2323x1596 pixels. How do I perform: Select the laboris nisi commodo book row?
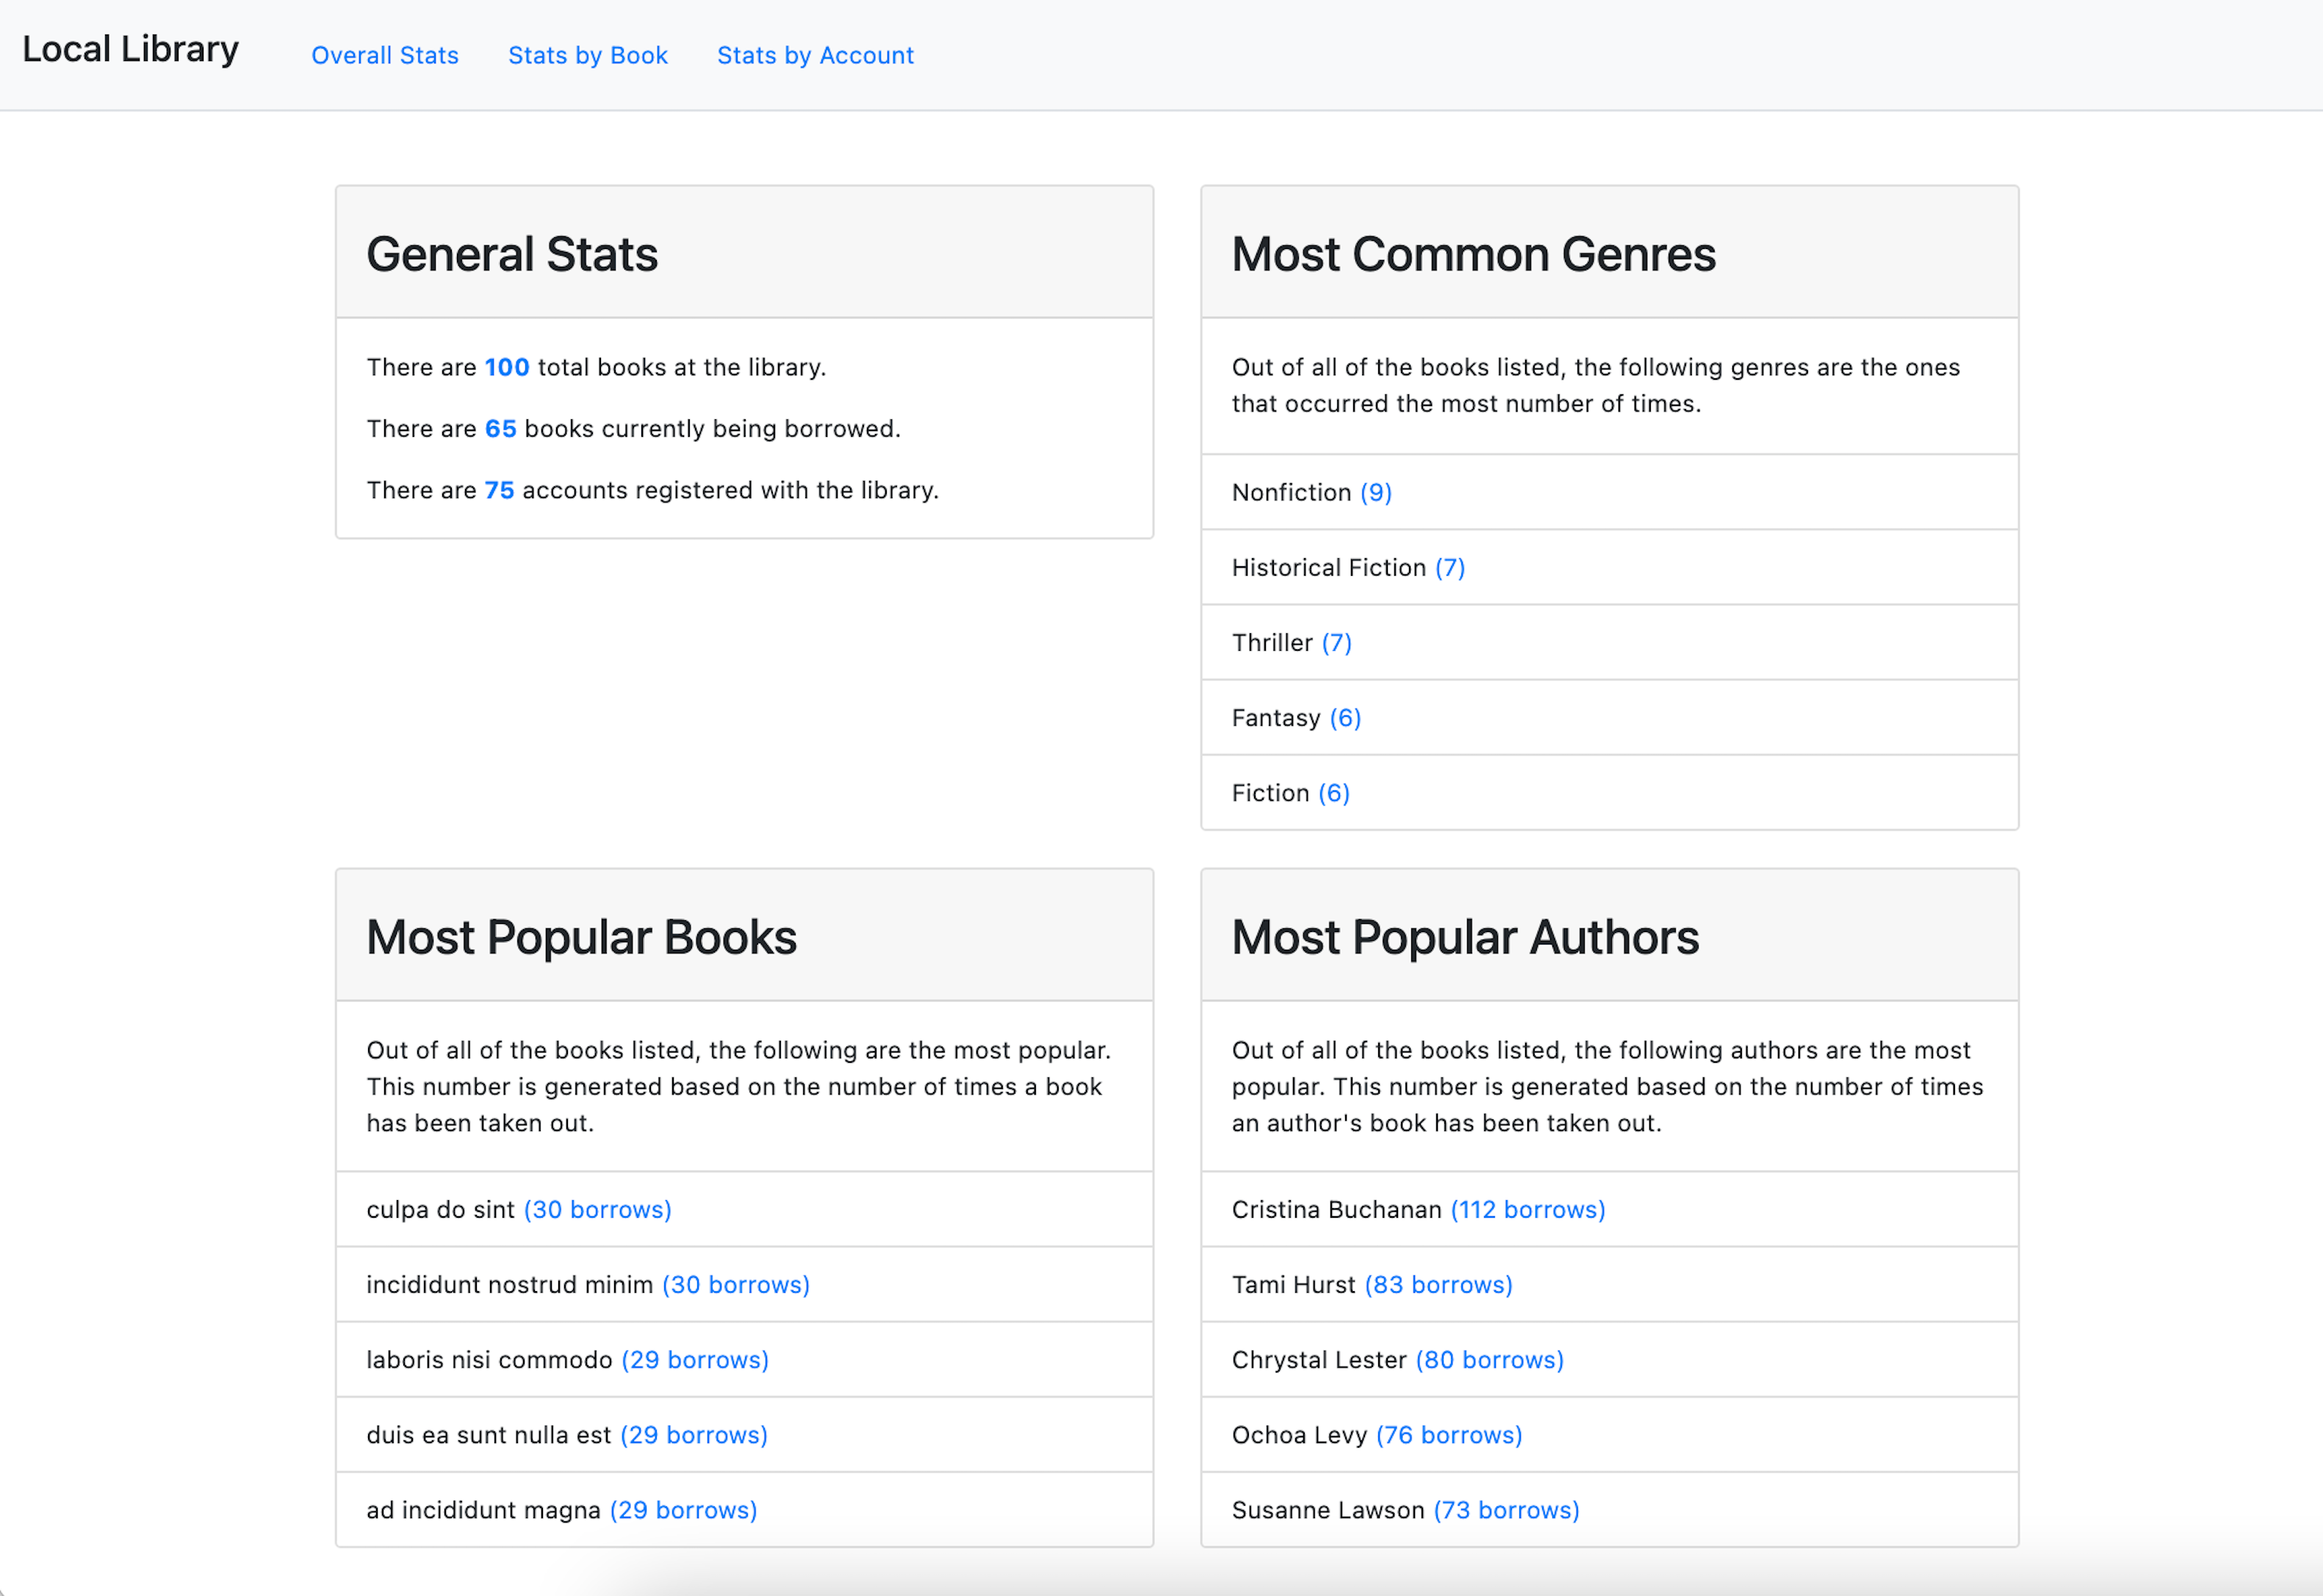[x=744, y=1359]
